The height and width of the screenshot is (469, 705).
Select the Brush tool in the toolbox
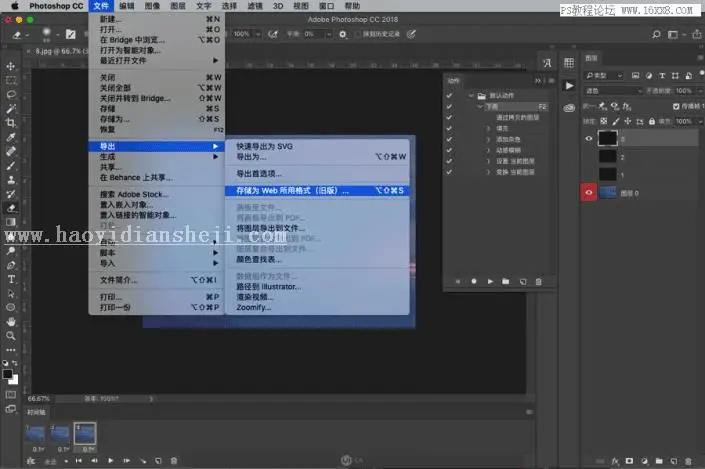pyautogui.click(x=11, y=165)
